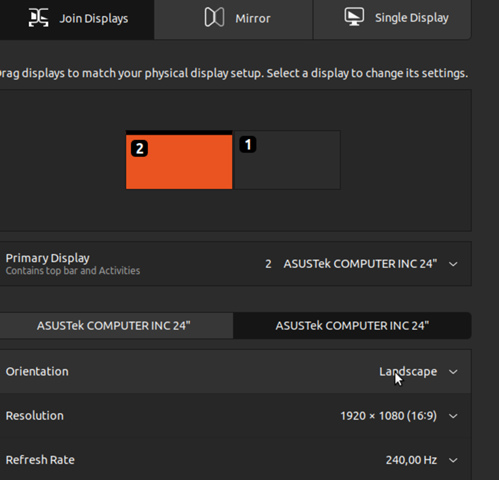
Task: Click the 240,00 Hz refresh rate value
Action: (x=411, y=460)
